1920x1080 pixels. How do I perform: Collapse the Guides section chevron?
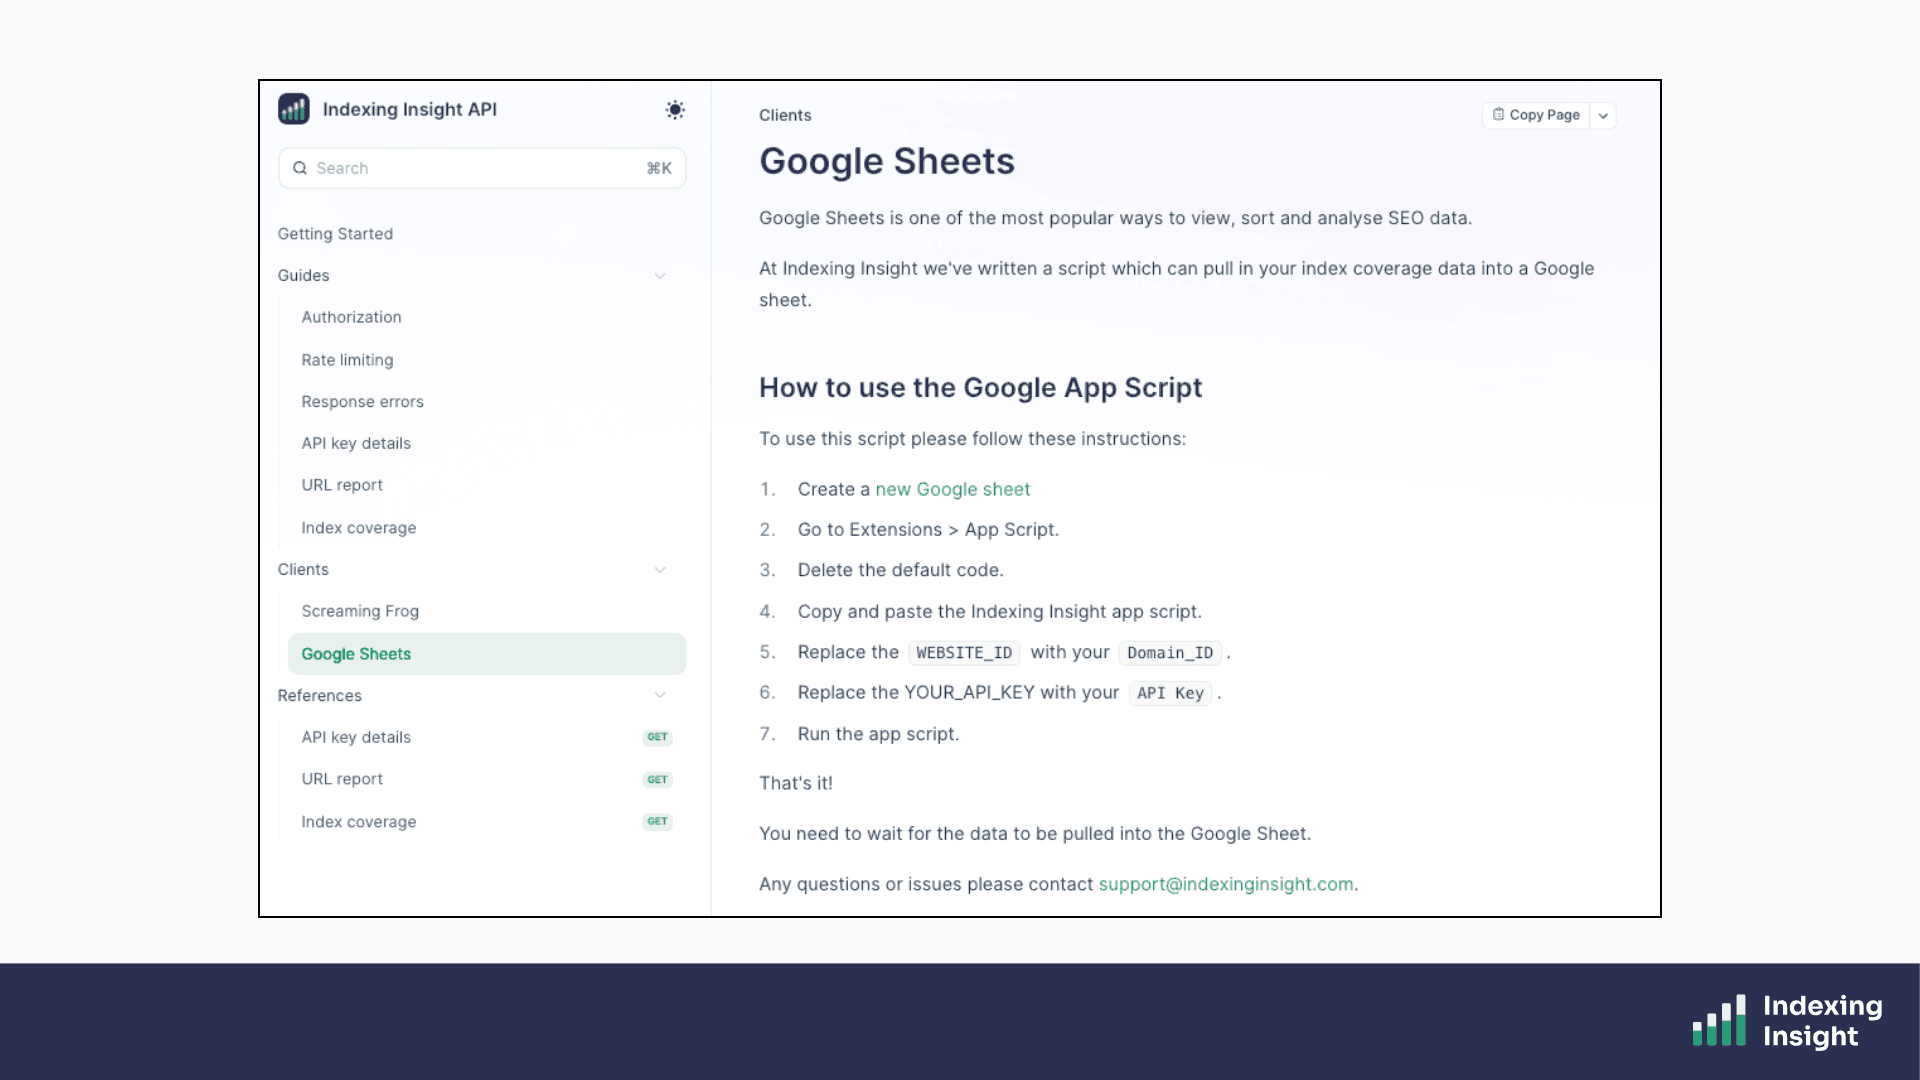(660, 276)
